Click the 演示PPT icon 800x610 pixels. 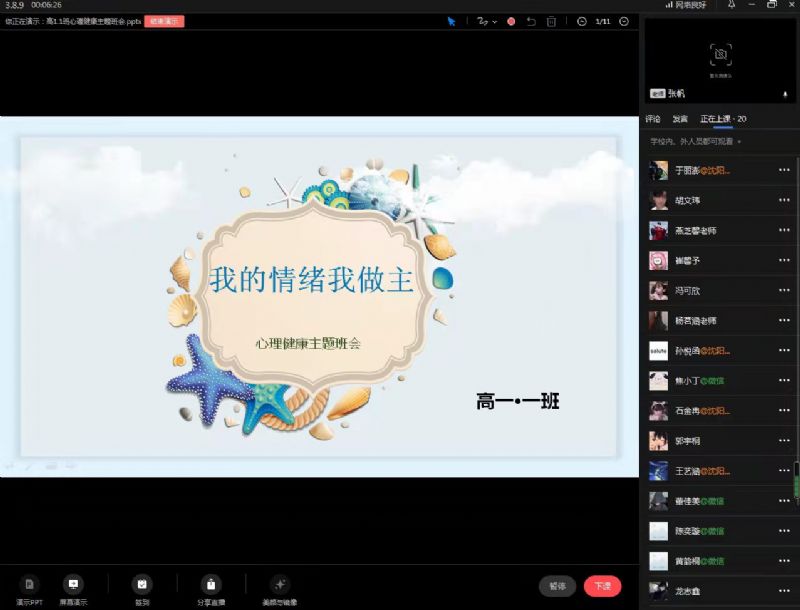[29, 588]
